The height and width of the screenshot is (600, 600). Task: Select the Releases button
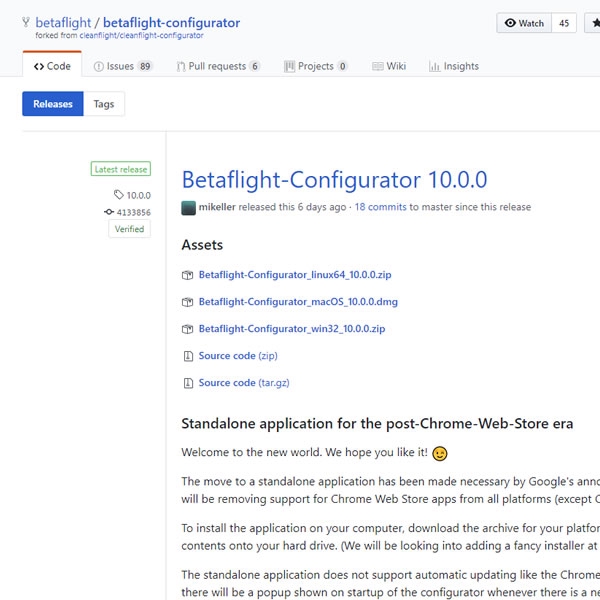click(53, 104)
